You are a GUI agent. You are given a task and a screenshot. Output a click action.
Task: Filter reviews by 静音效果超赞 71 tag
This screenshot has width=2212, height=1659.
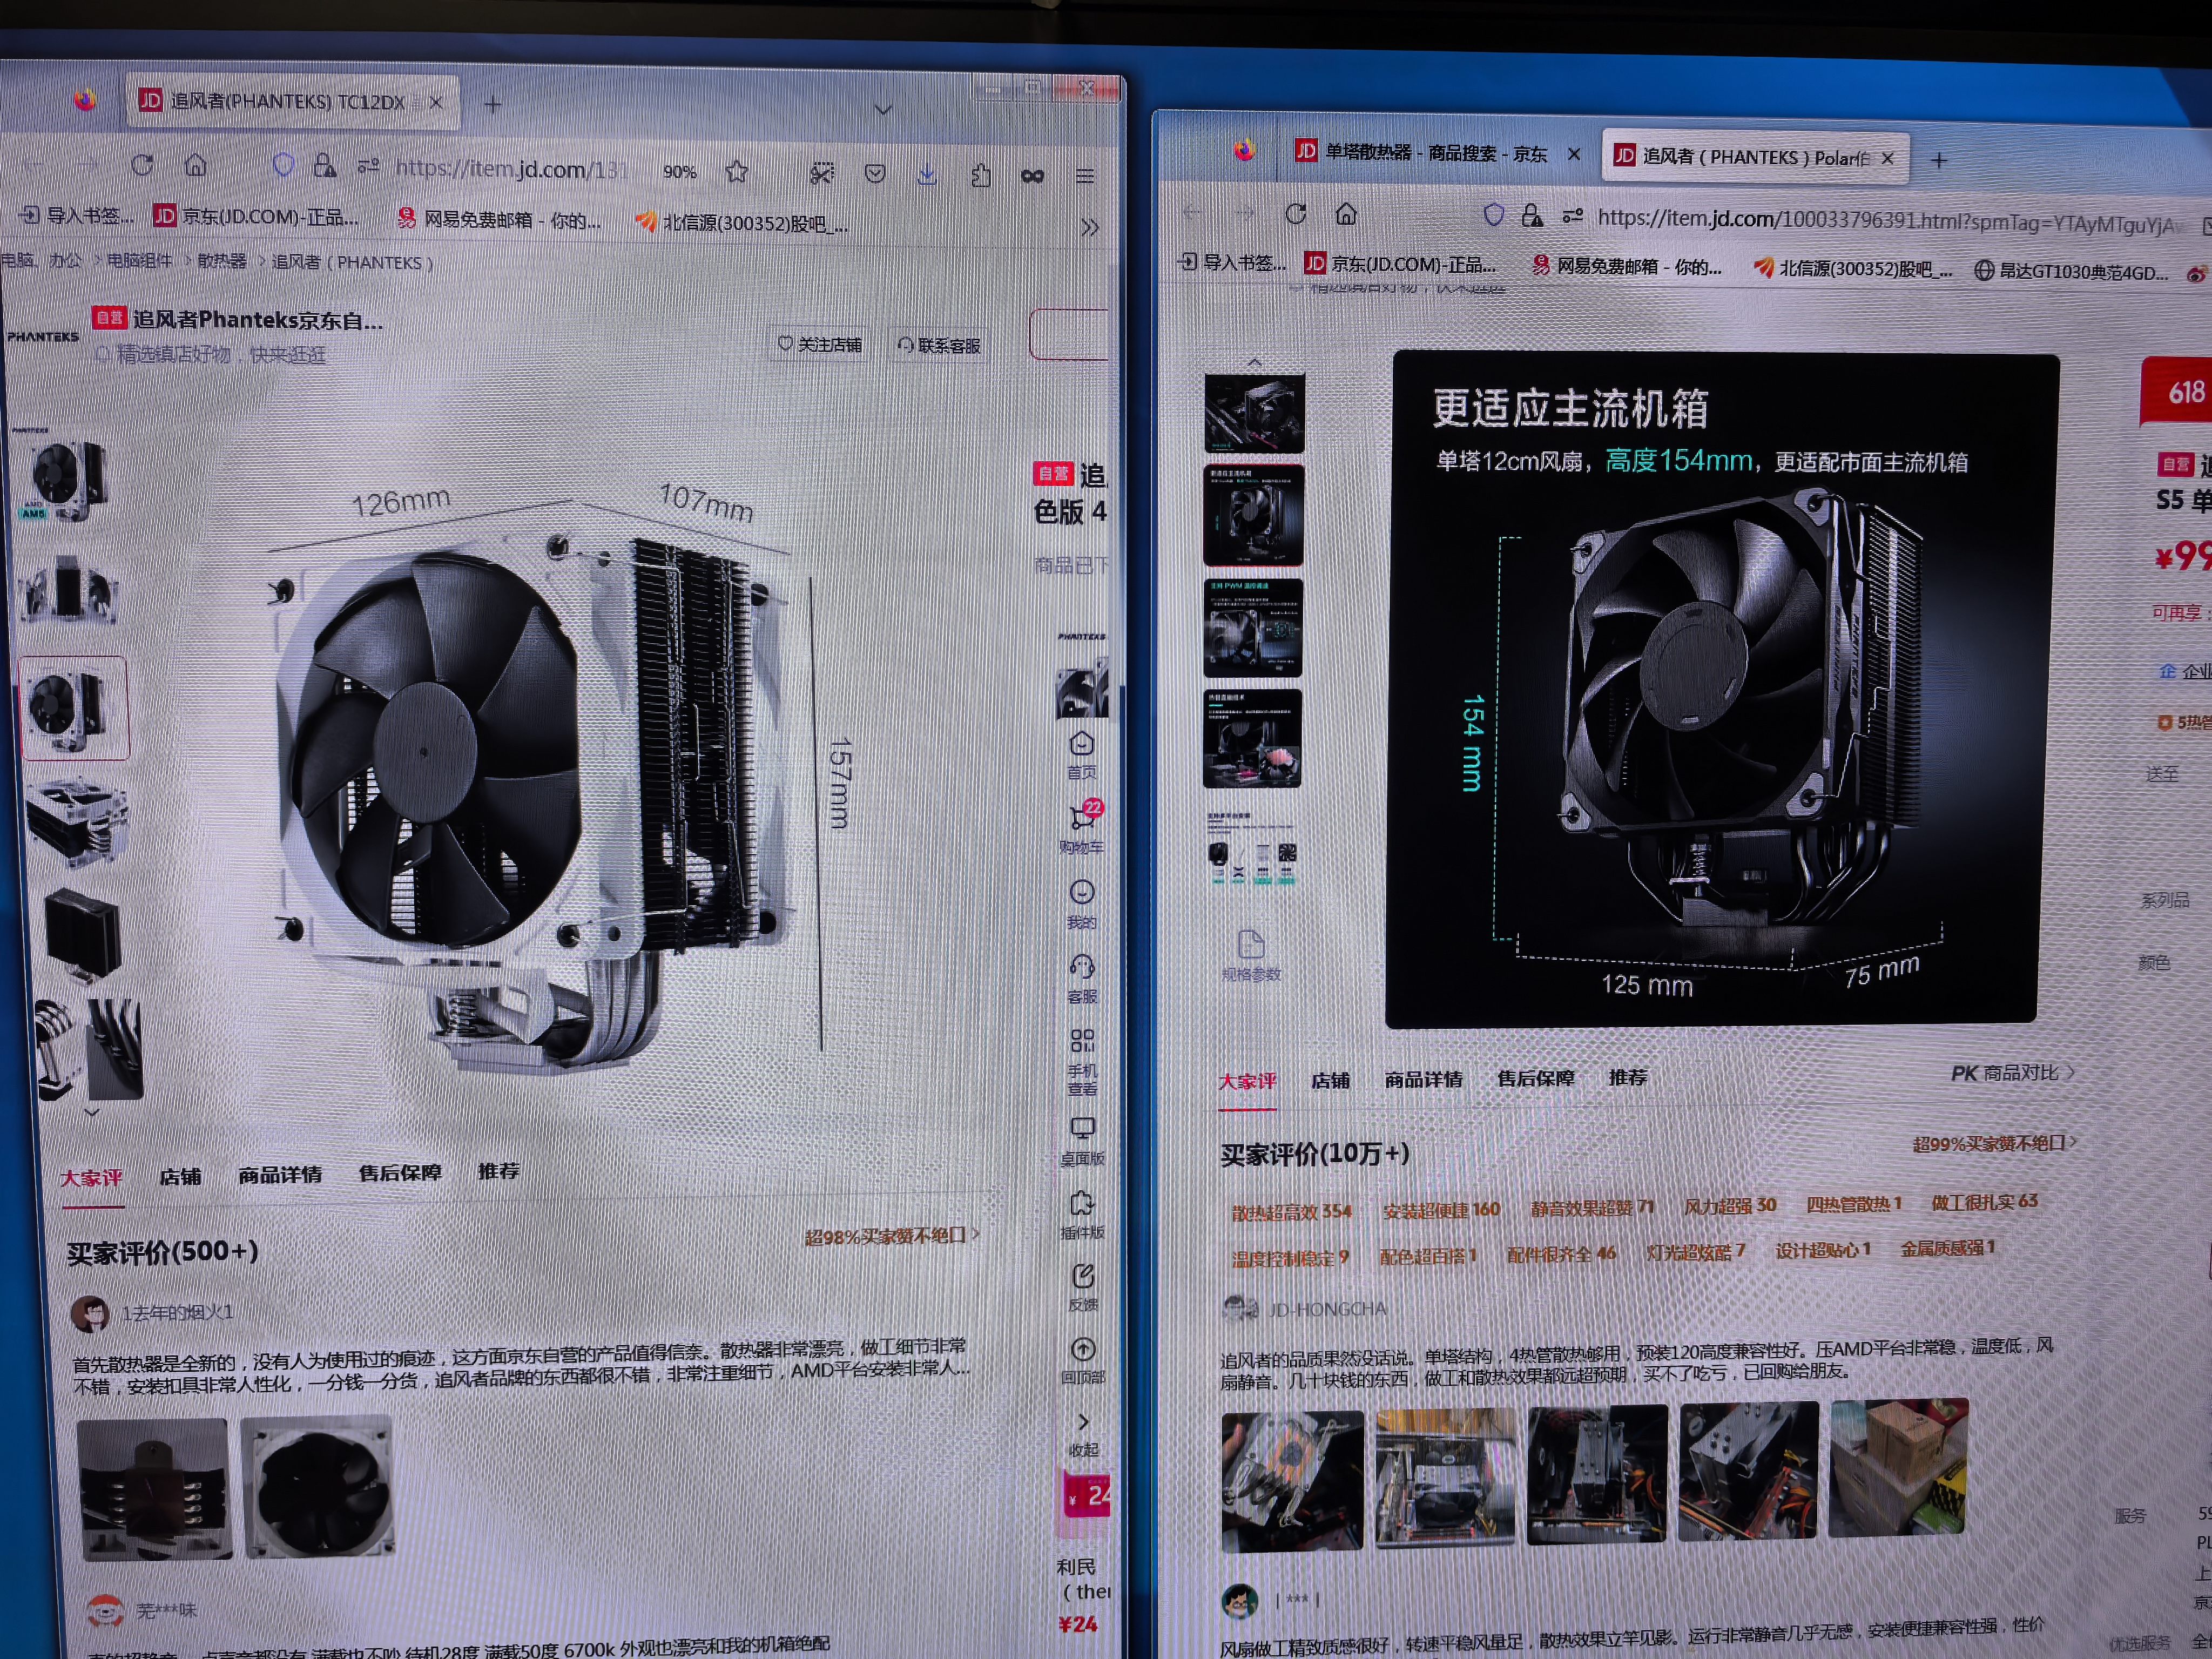tap(1592, 1207)
